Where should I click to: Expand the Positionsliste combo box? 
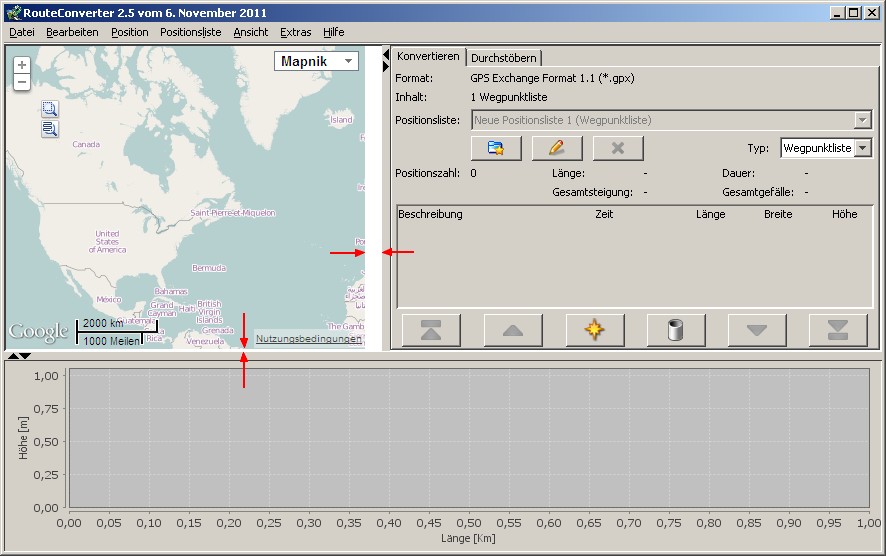coord(863,120)
